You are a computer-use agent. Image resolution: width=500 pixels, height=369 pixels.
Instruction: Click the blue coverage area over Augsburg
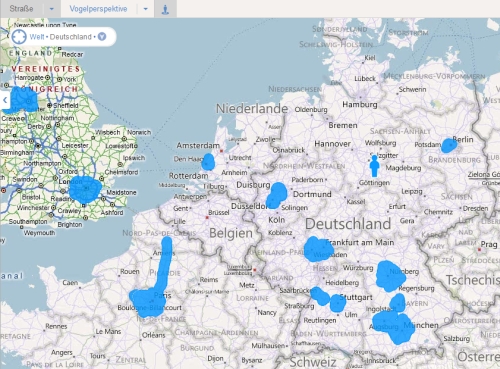pyautogui.click(x=384, y=322)
